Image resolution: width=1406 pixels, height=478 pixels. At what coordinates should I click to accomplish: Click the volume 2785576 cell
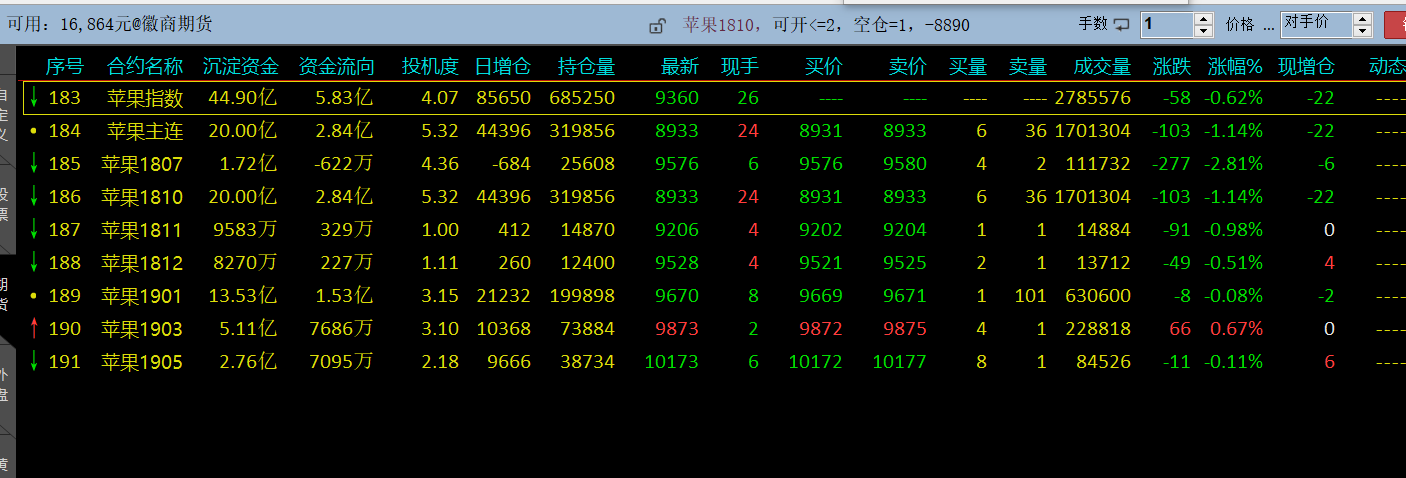point(1093,98)
